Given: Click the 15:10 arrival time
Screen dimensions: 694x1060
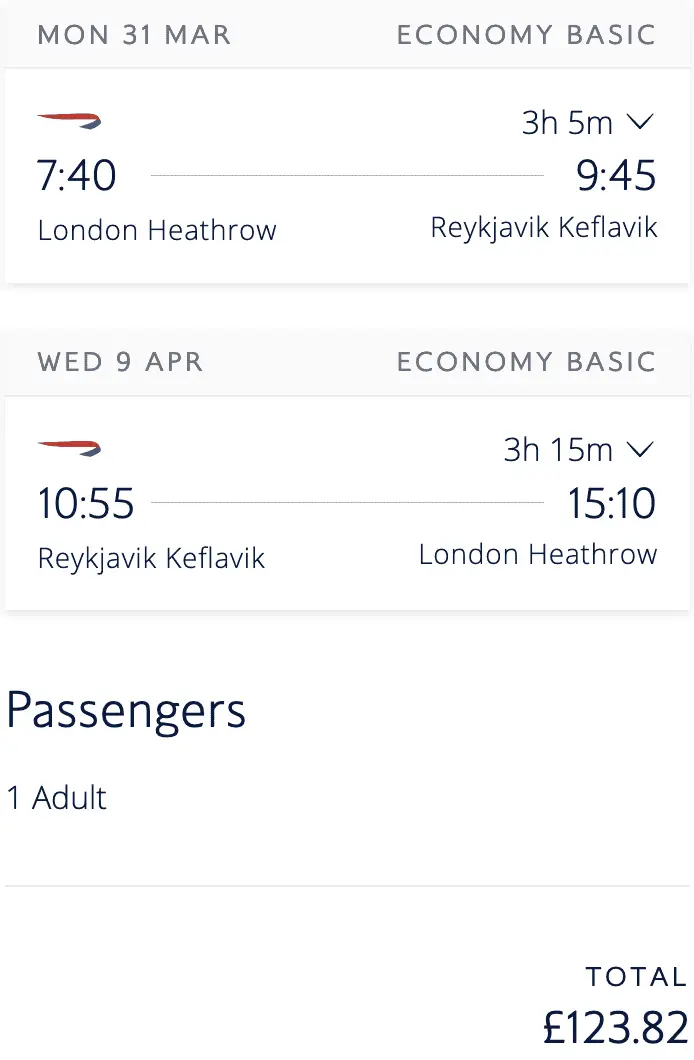Looking at the screenshot, I should pos(612,503).
